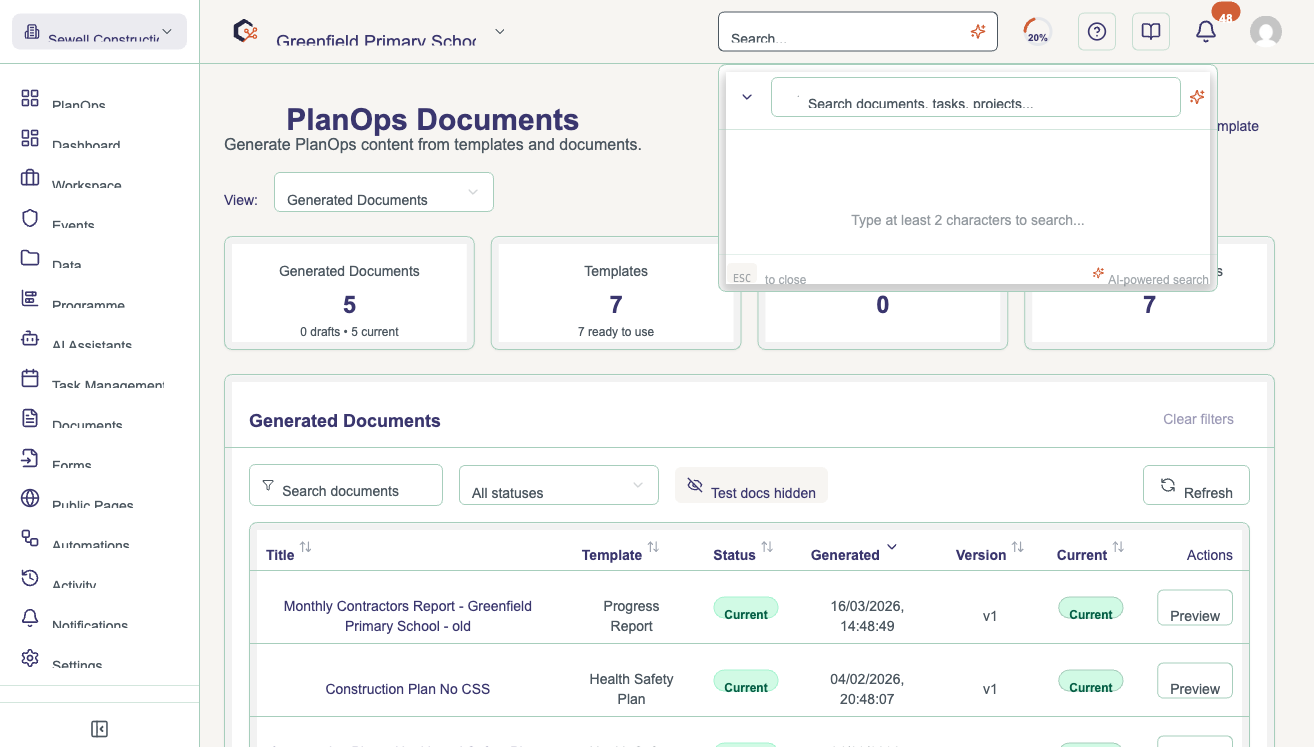The width and height of the screenshot is (1314, 747).
Task: Collapse the sidebar panel icon
Action: [x=99, y=729]
